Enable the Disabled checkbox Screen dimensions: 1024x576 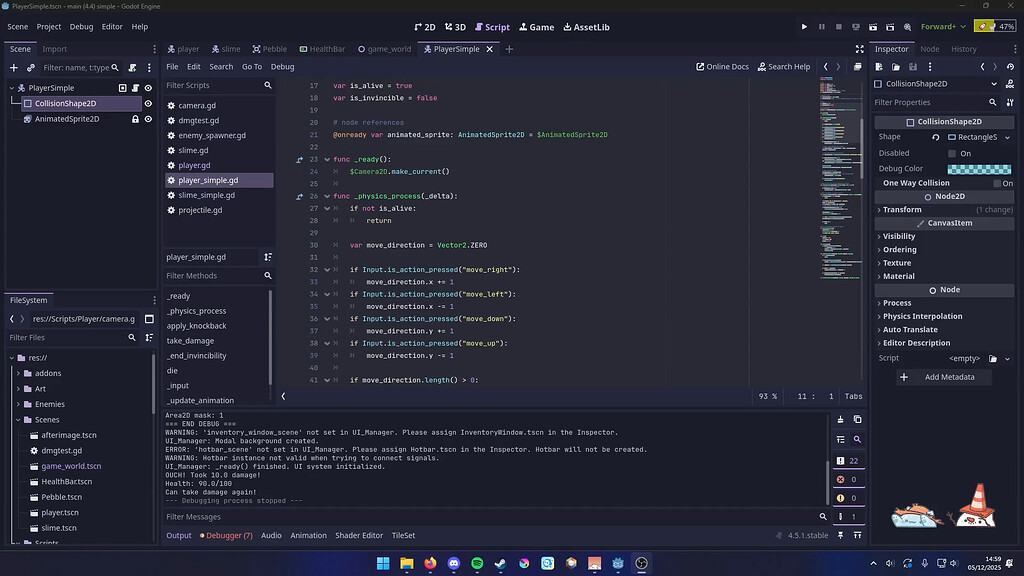coord(952,153)
